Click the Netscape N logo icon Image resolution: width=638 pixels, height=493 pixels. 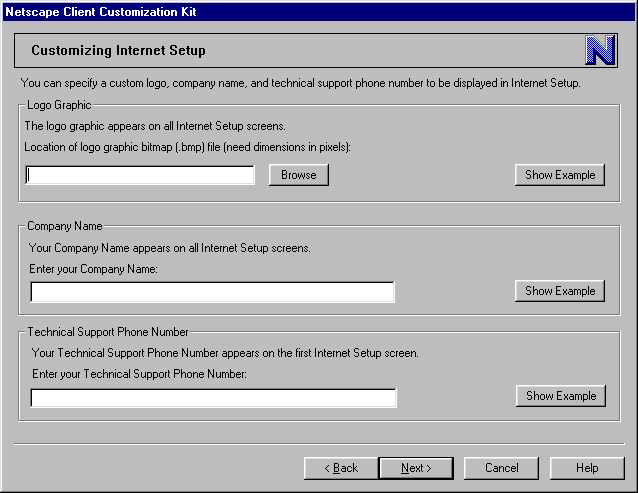point(600,50)
